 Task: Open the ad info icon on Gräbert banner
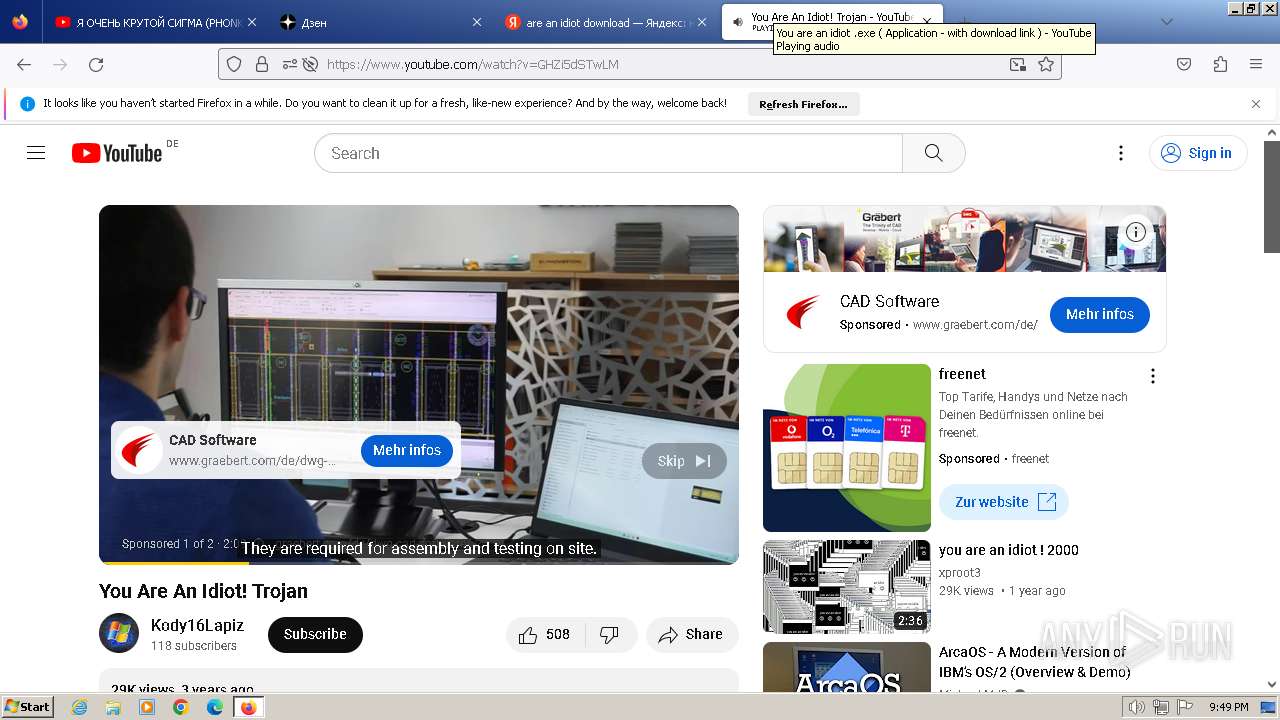1136,232
